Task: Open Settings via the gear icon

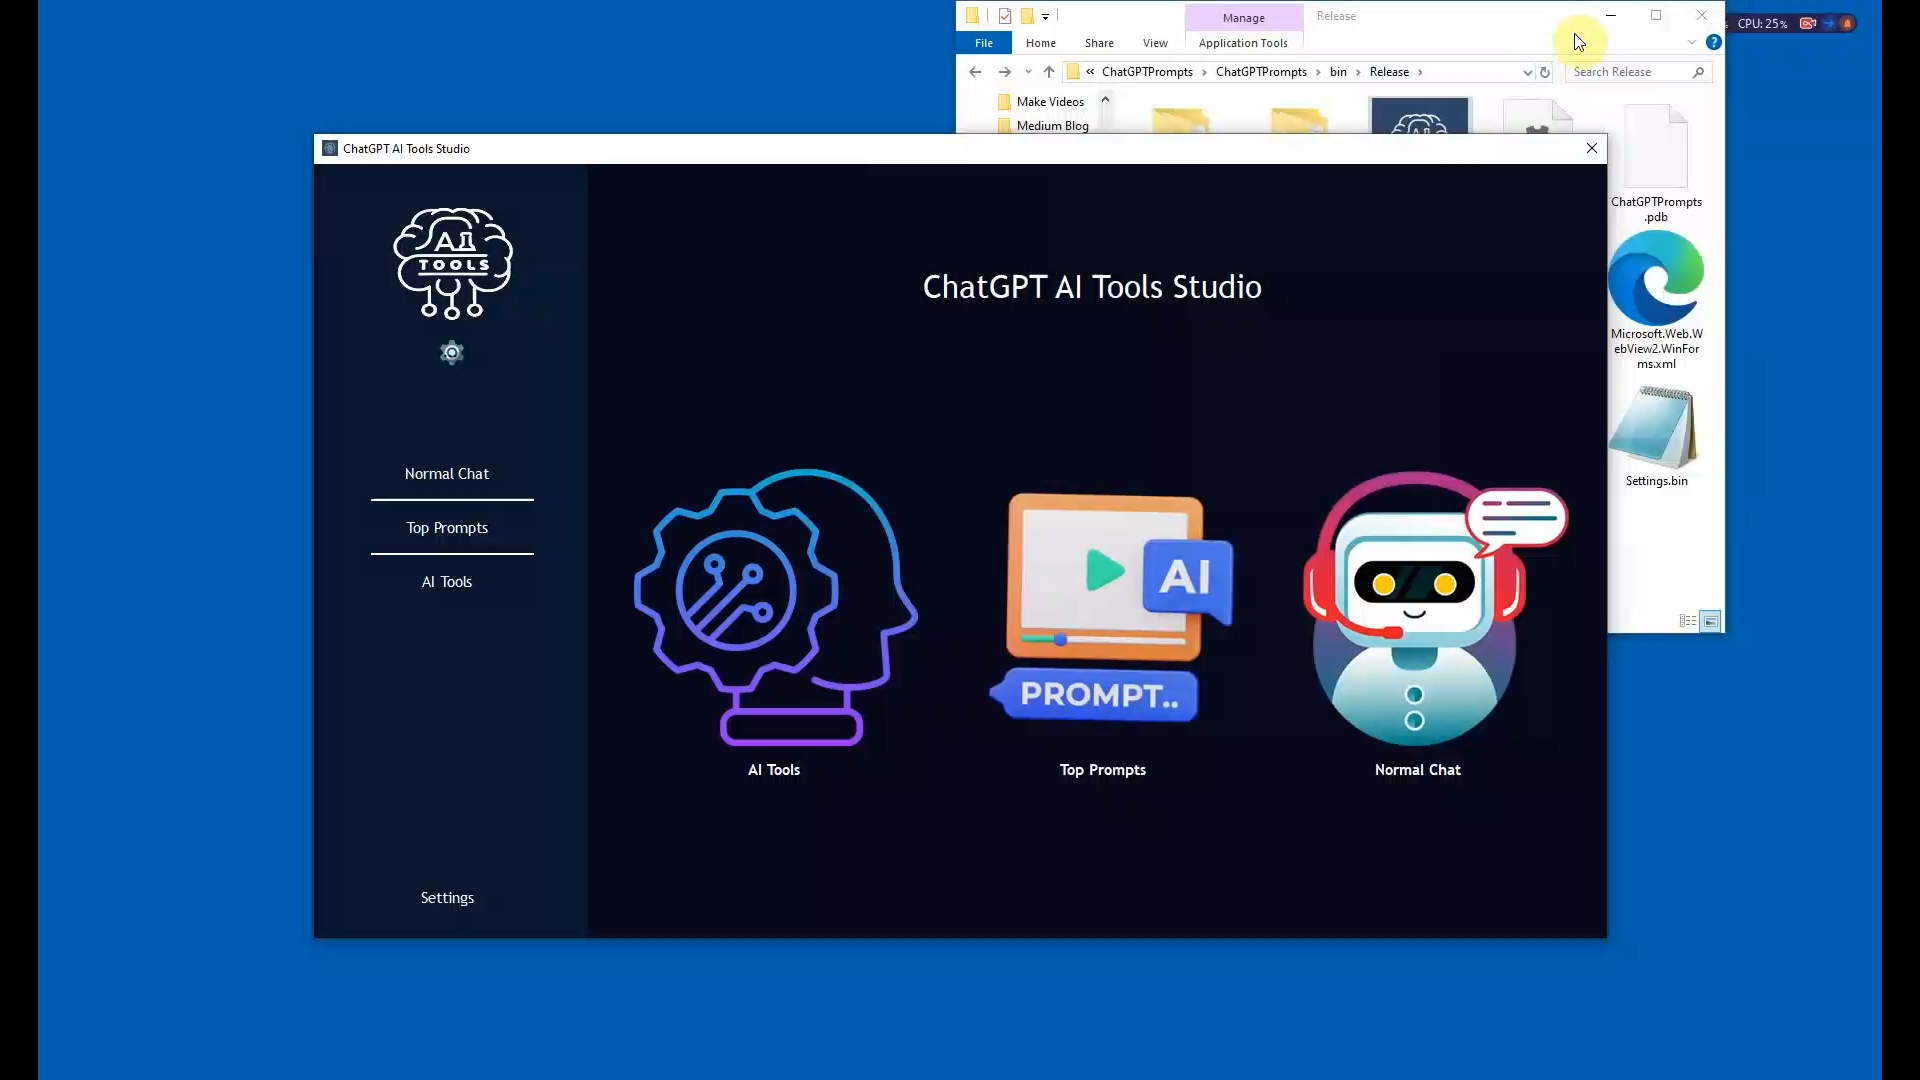Action: tap(452, 352)
